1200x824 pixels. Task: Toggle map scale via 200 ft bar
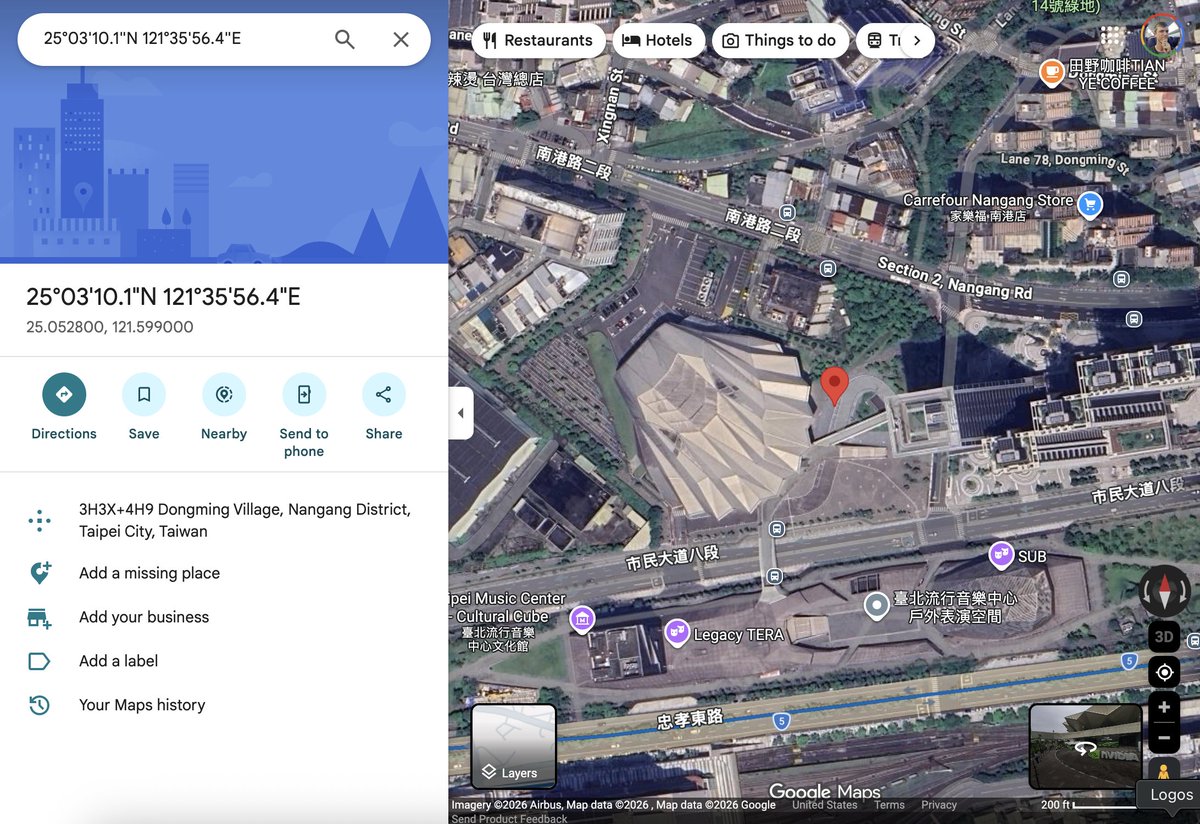(x=1088, y=805)
